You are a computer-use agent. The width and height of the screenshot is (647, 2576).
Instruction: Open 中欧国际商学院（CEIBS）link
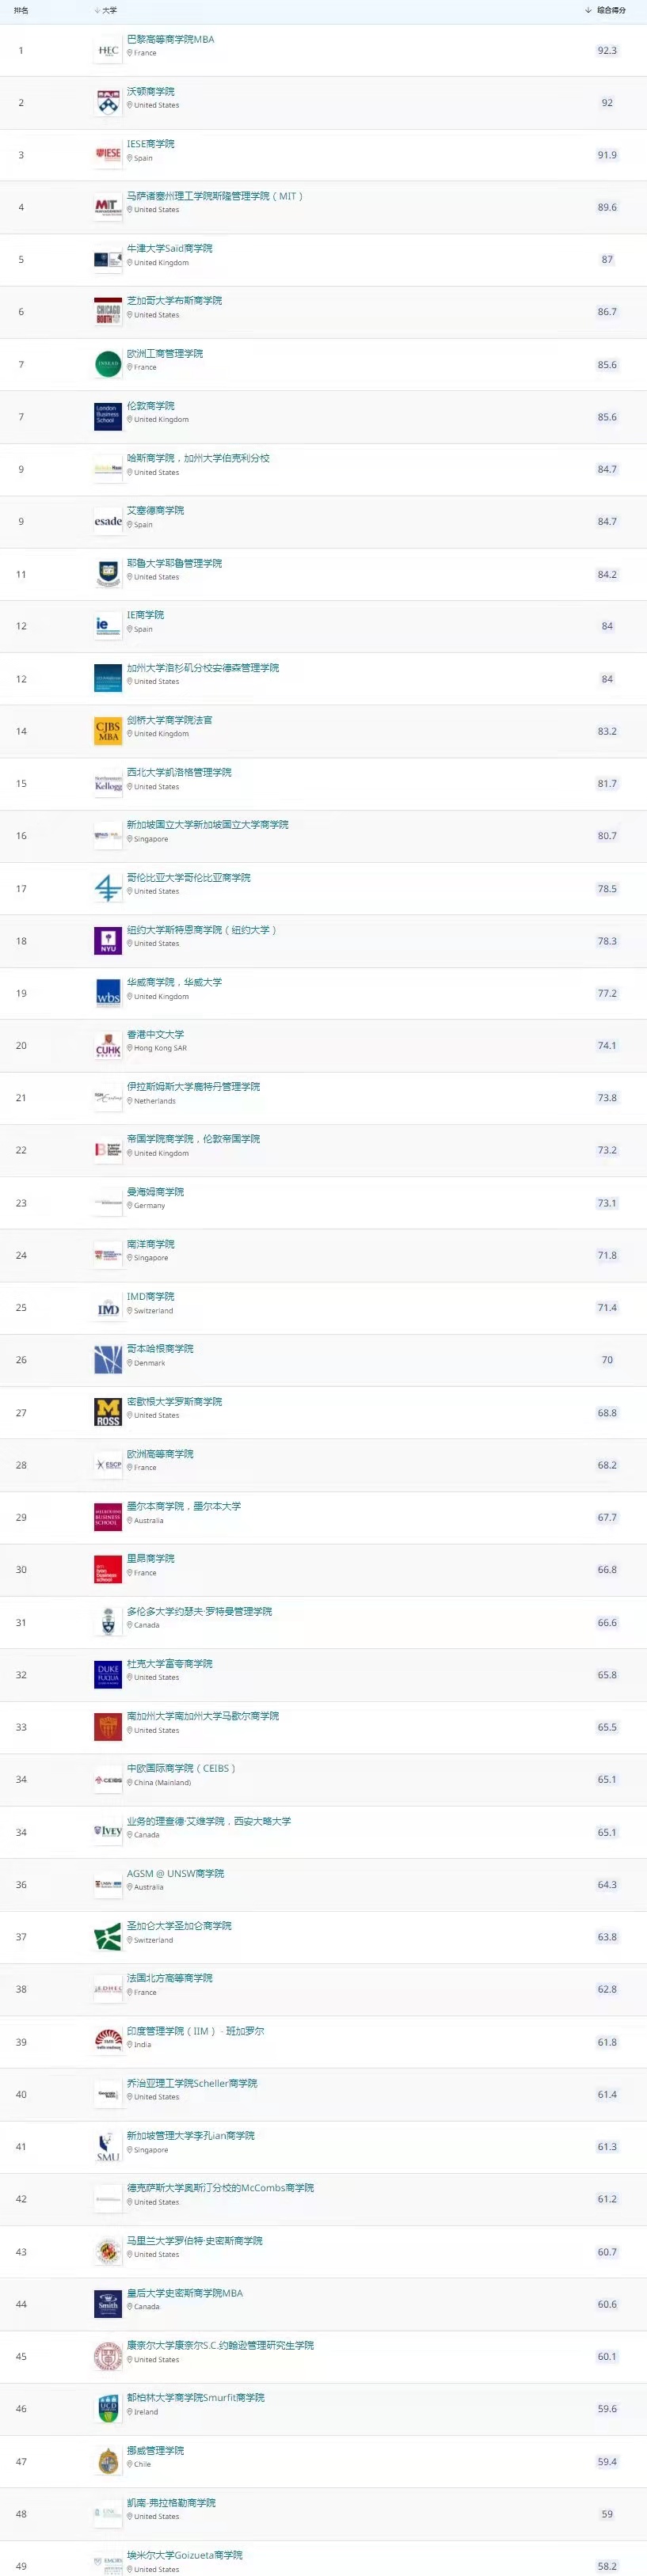tap(181, 1768)
